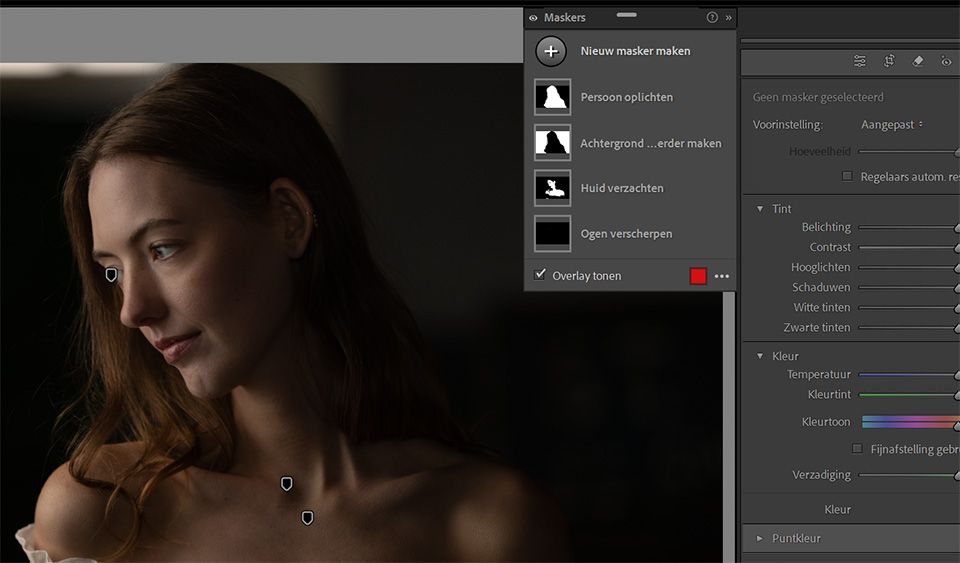Viewport: 960px width, 563px height.
Task: Select the Persoon oplichten mask
Action: click(x=626, y=97)
